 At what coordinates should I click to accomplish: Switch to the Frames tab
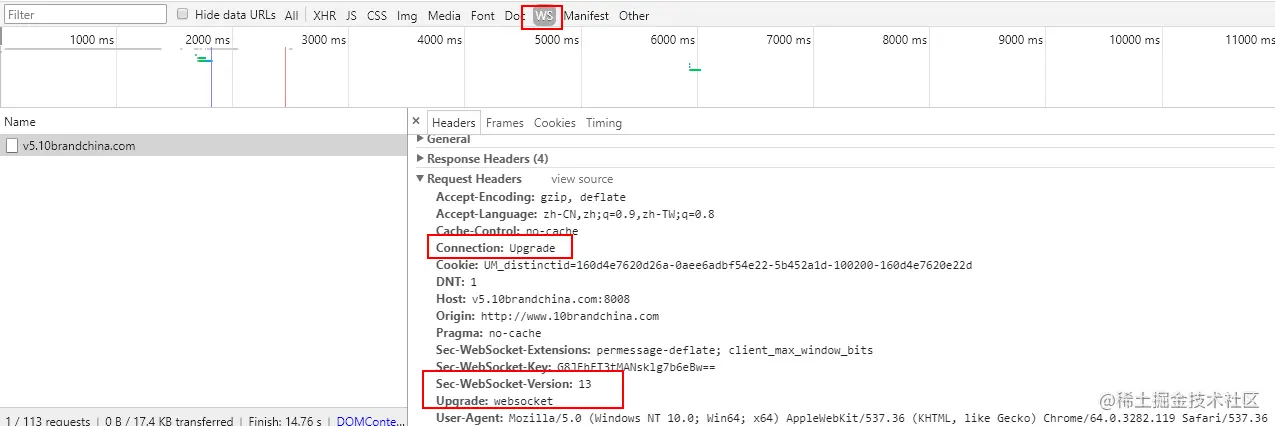point(505,123)
